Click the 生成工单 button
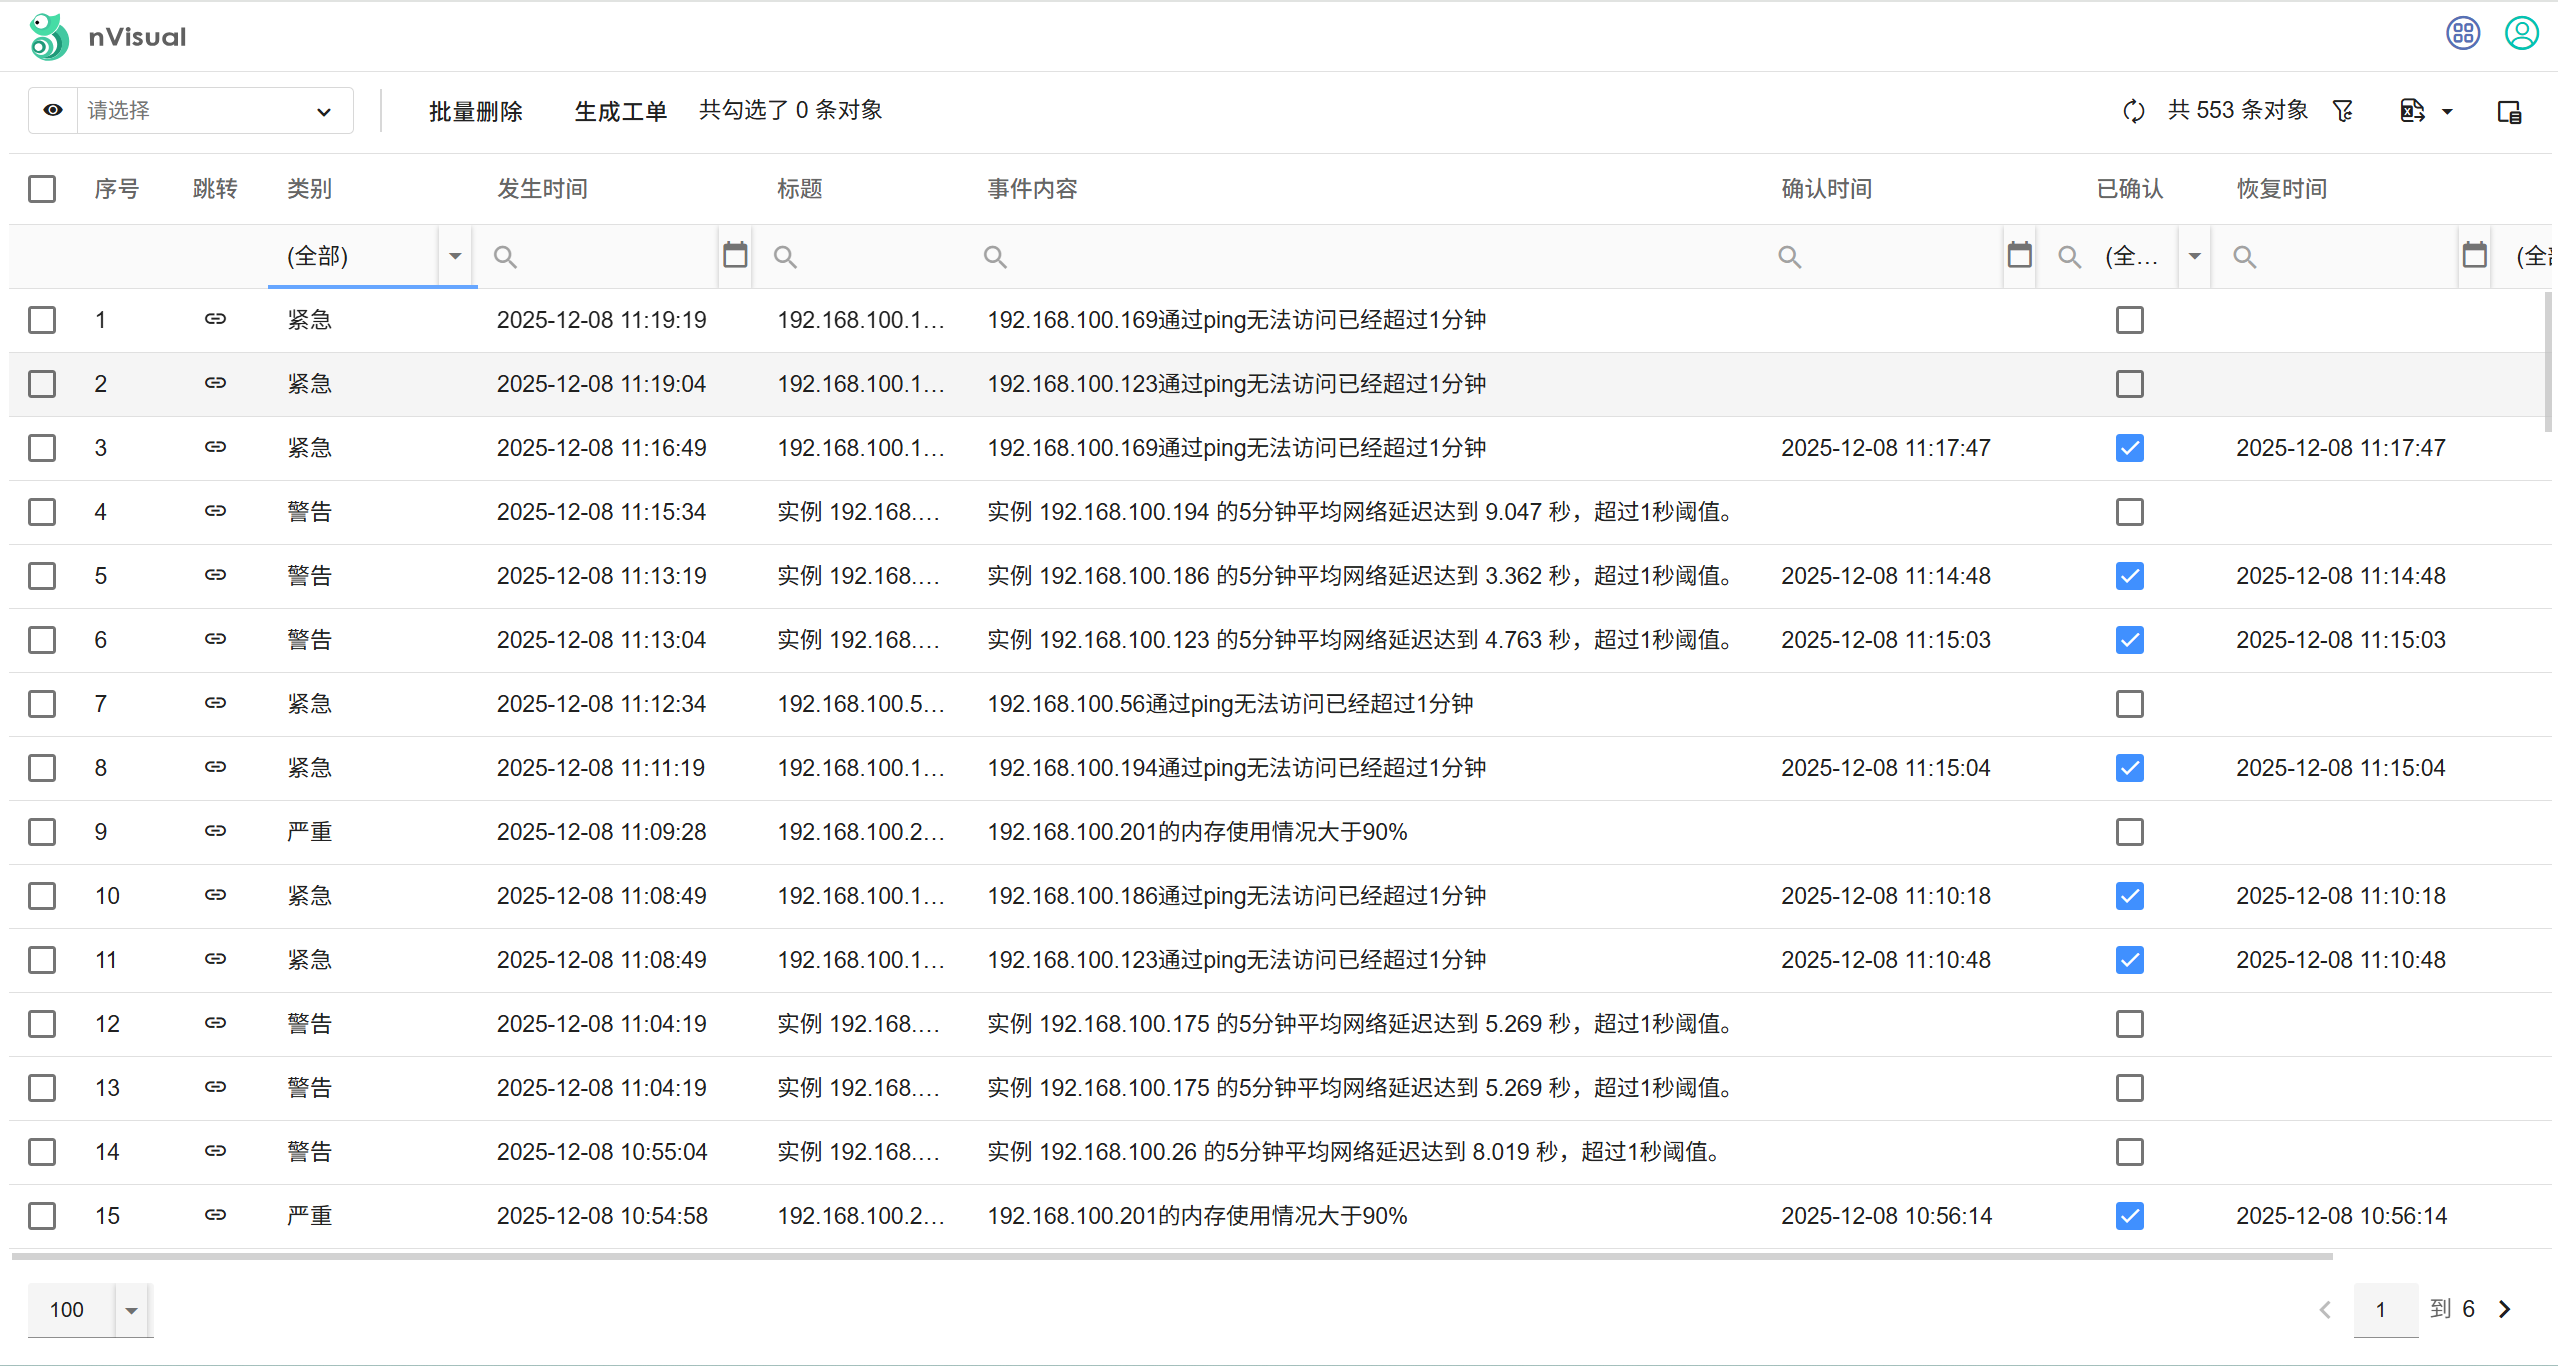This screenshot has width=2558, height=1366. coord(620,111)
